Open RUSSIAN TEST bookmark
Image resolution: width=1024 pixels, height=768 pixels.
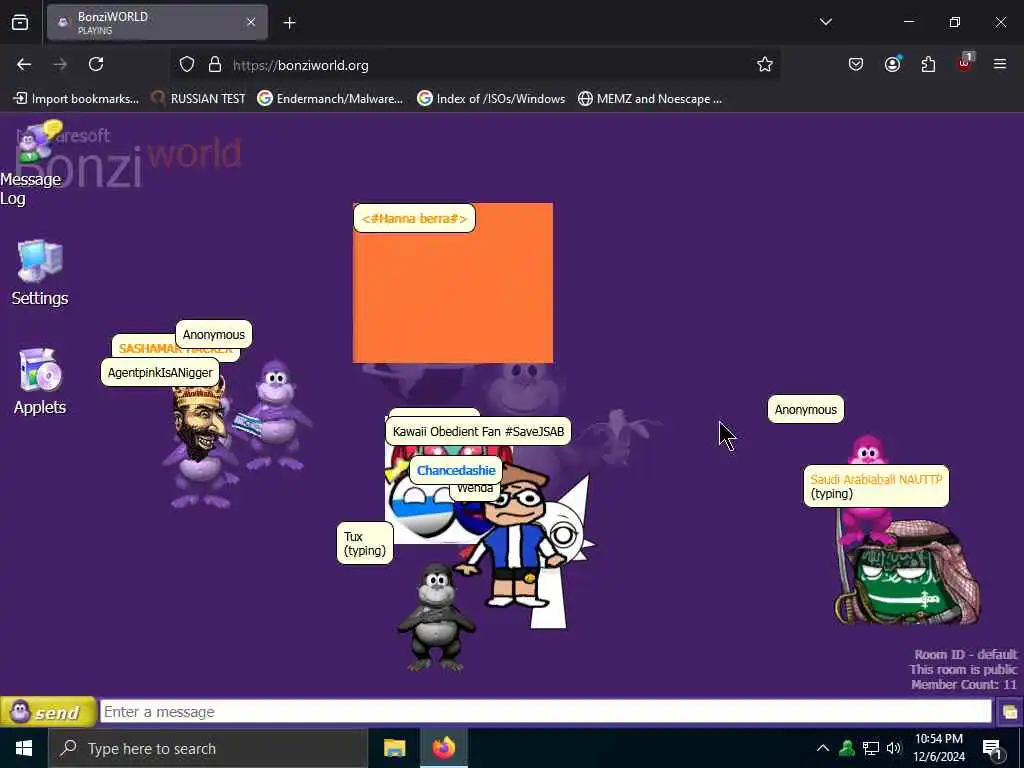(x=198, y=99)
